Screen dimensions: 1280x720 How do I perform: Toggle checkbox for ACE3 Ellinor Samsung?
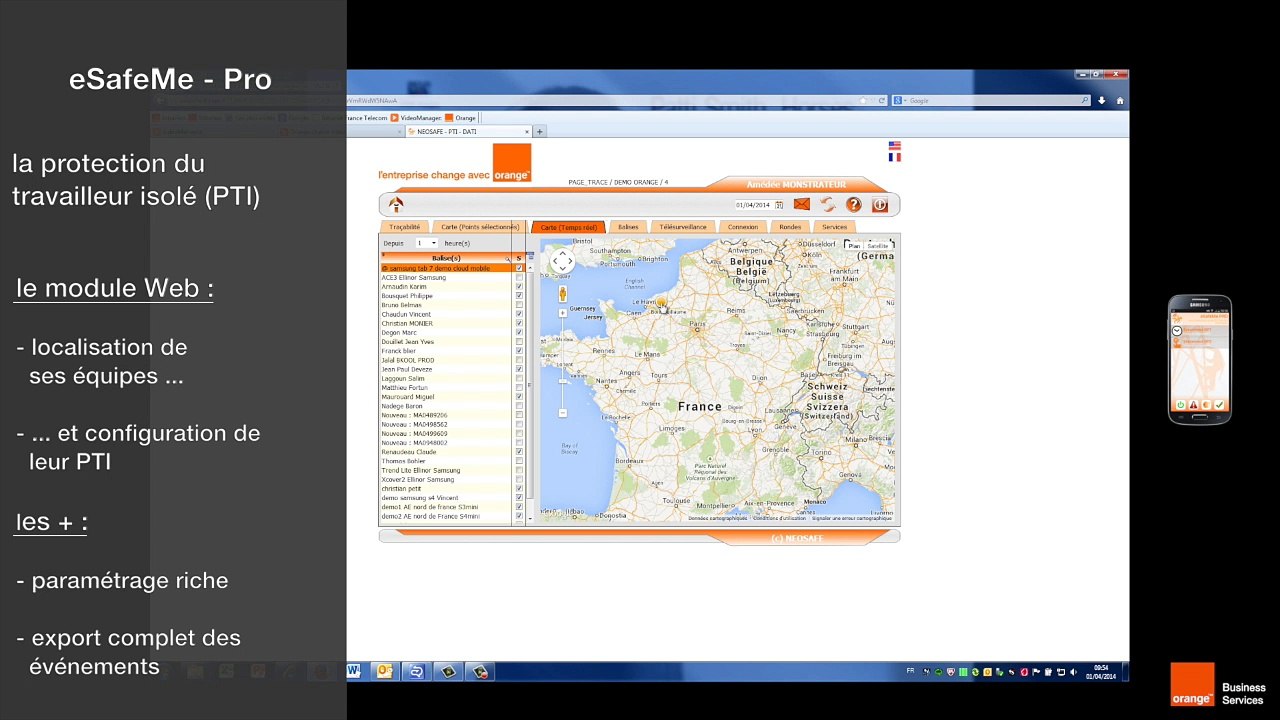pos(519,277)
